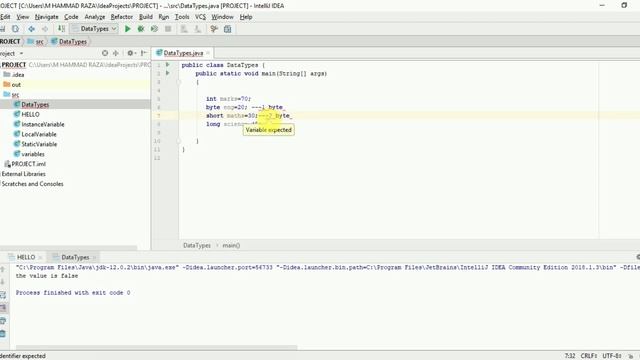Click the console Print icon
The height and width of the screenshot is (360, 640).
point(3,321)
